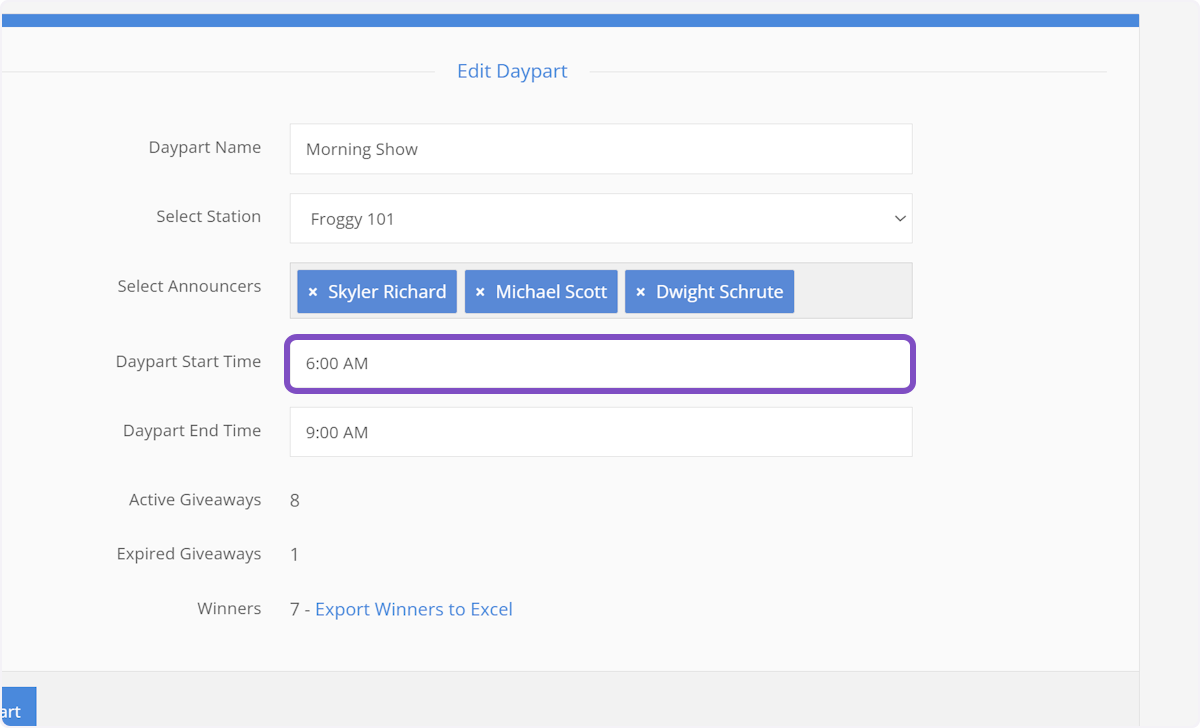The image size is (1200, 728).
Task: Focus the Daypart Name field
Action: click(x=600, y=149)
